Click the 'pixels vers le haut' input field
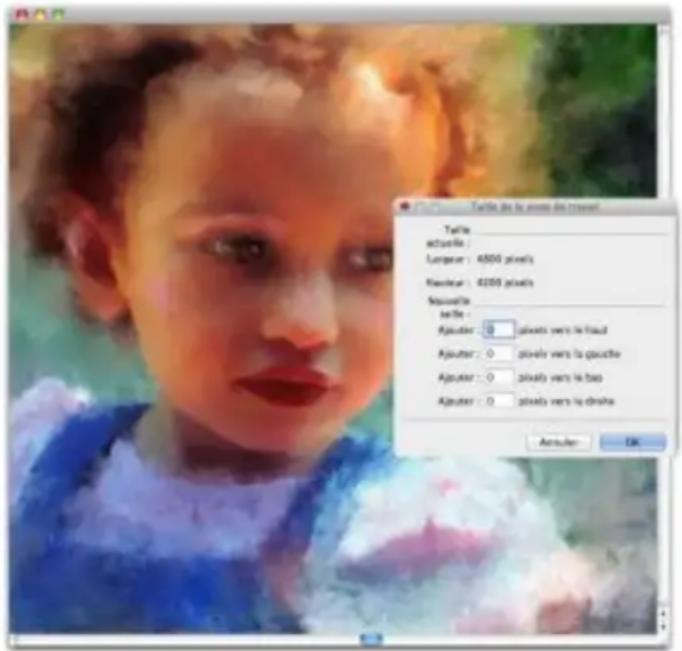The width and height of the screenshot is (682, 651). tap(498, 330)
